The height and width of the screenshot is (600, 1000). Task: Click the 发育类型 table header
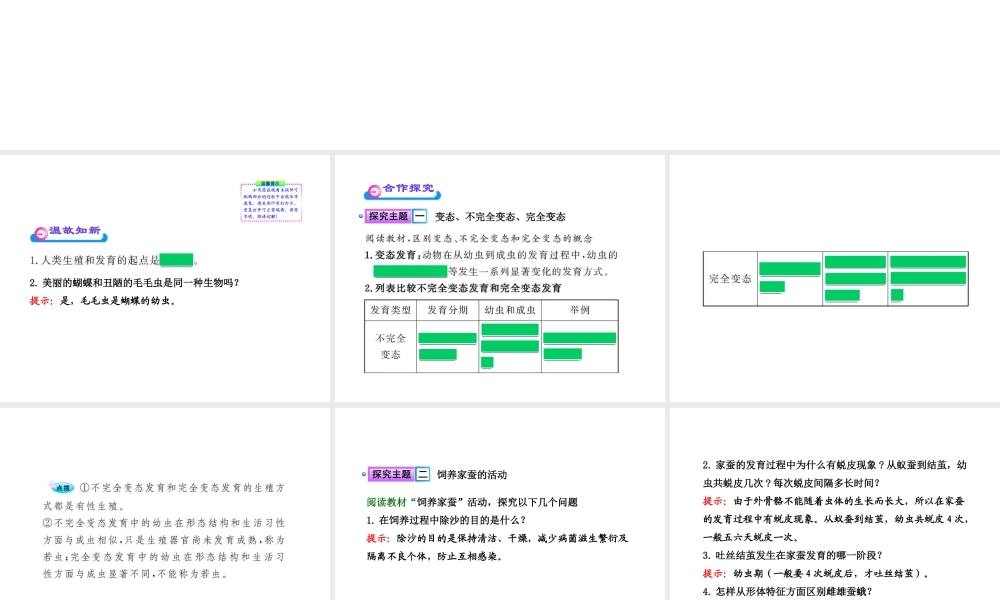[391, 310]
